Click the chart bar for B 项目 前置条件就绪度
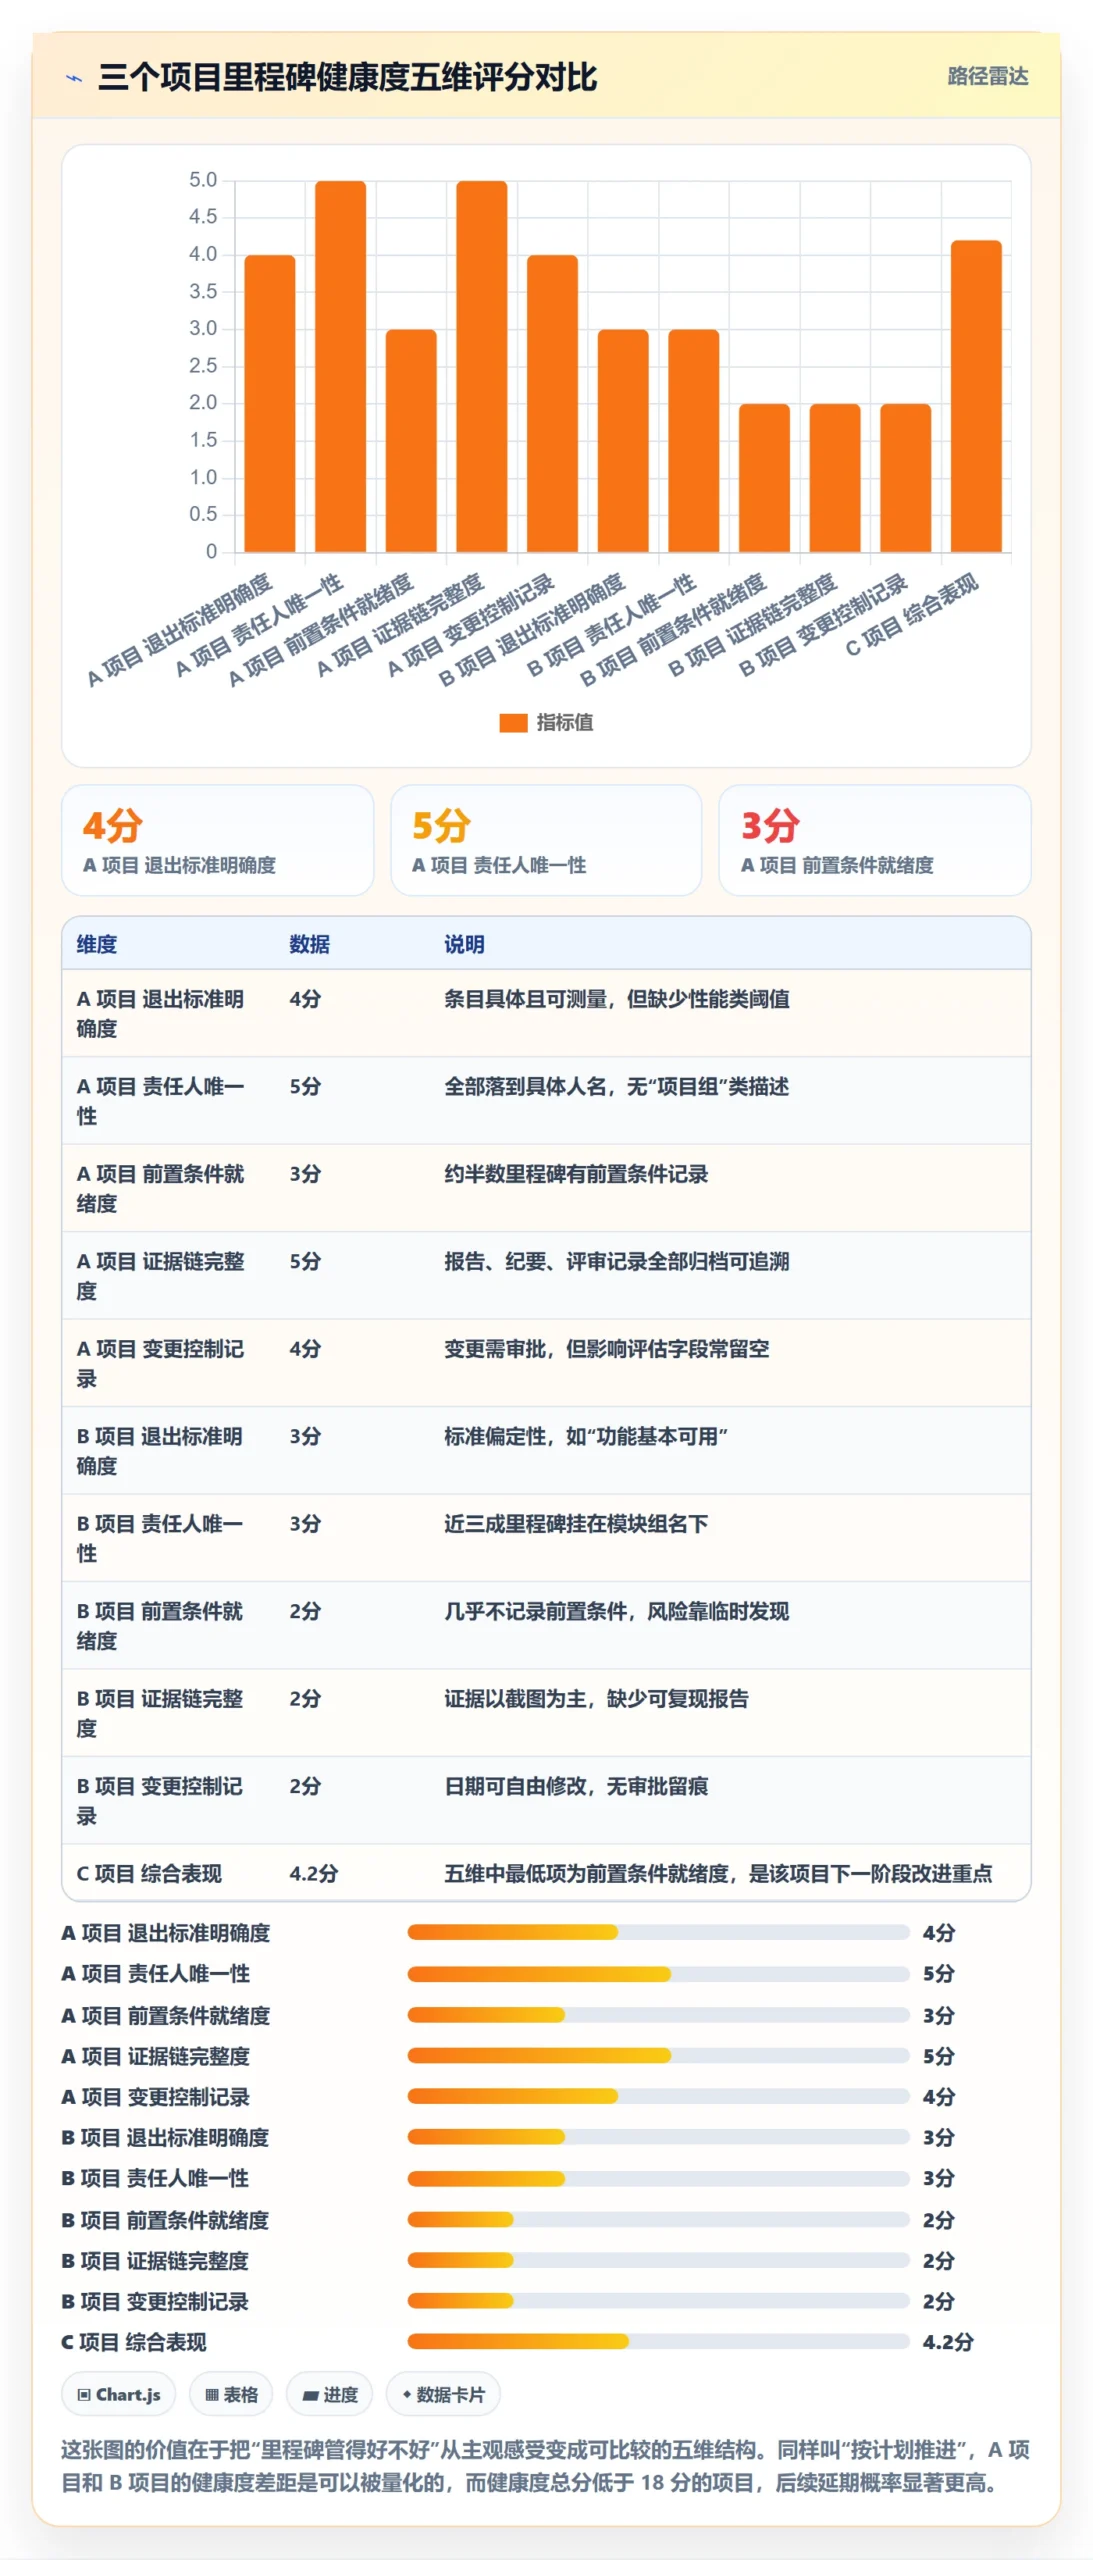This screenshot has height=2560, width=1093. 764,477
